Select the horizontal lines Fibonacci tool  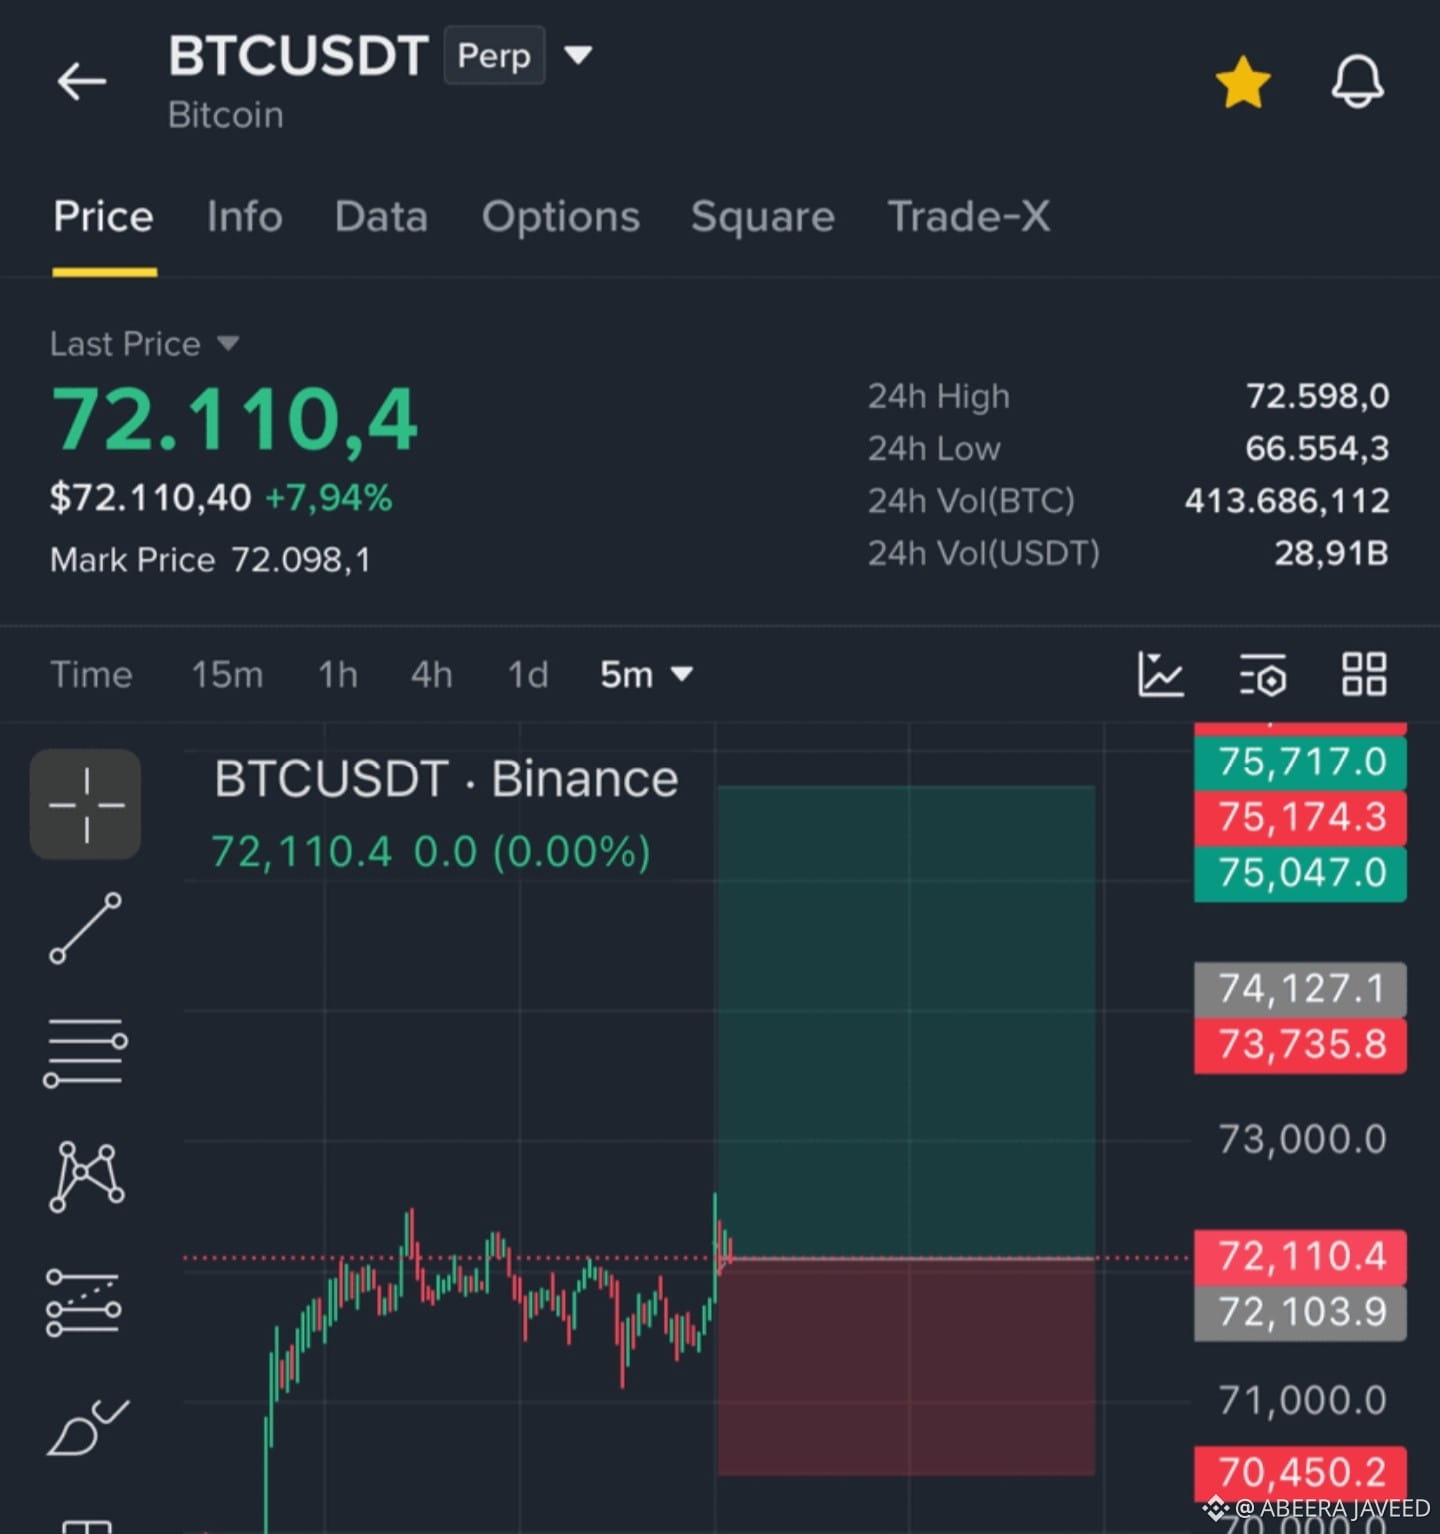coord(86,1053)
